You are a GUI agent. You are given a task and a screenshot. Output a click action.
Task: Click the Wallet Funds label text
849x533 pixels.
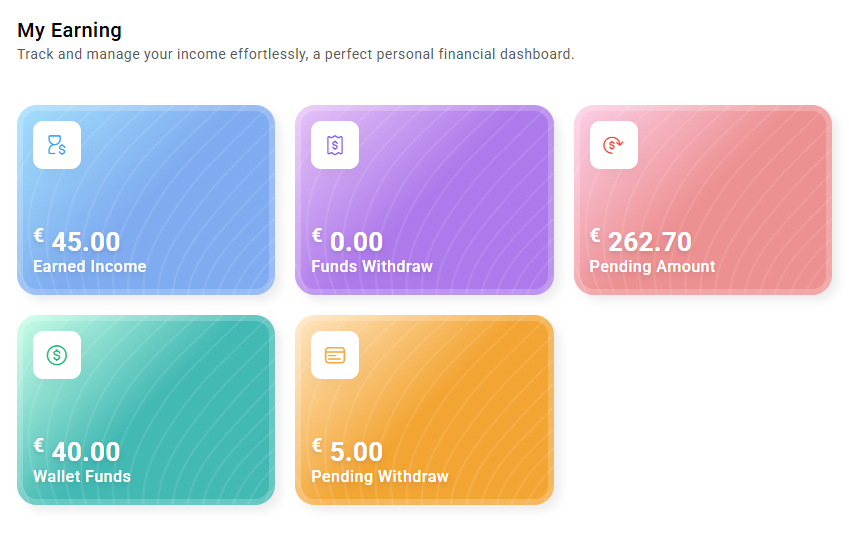[82, 477]
